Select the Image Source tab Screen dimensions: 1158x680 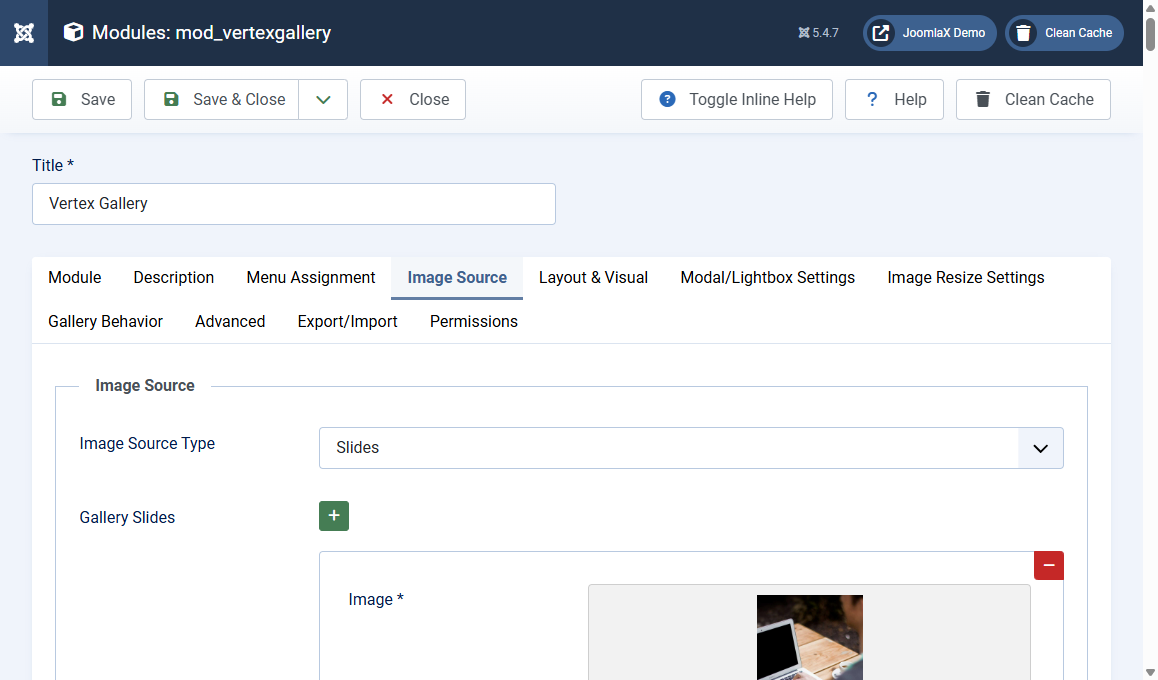click(x=457, y=278)
